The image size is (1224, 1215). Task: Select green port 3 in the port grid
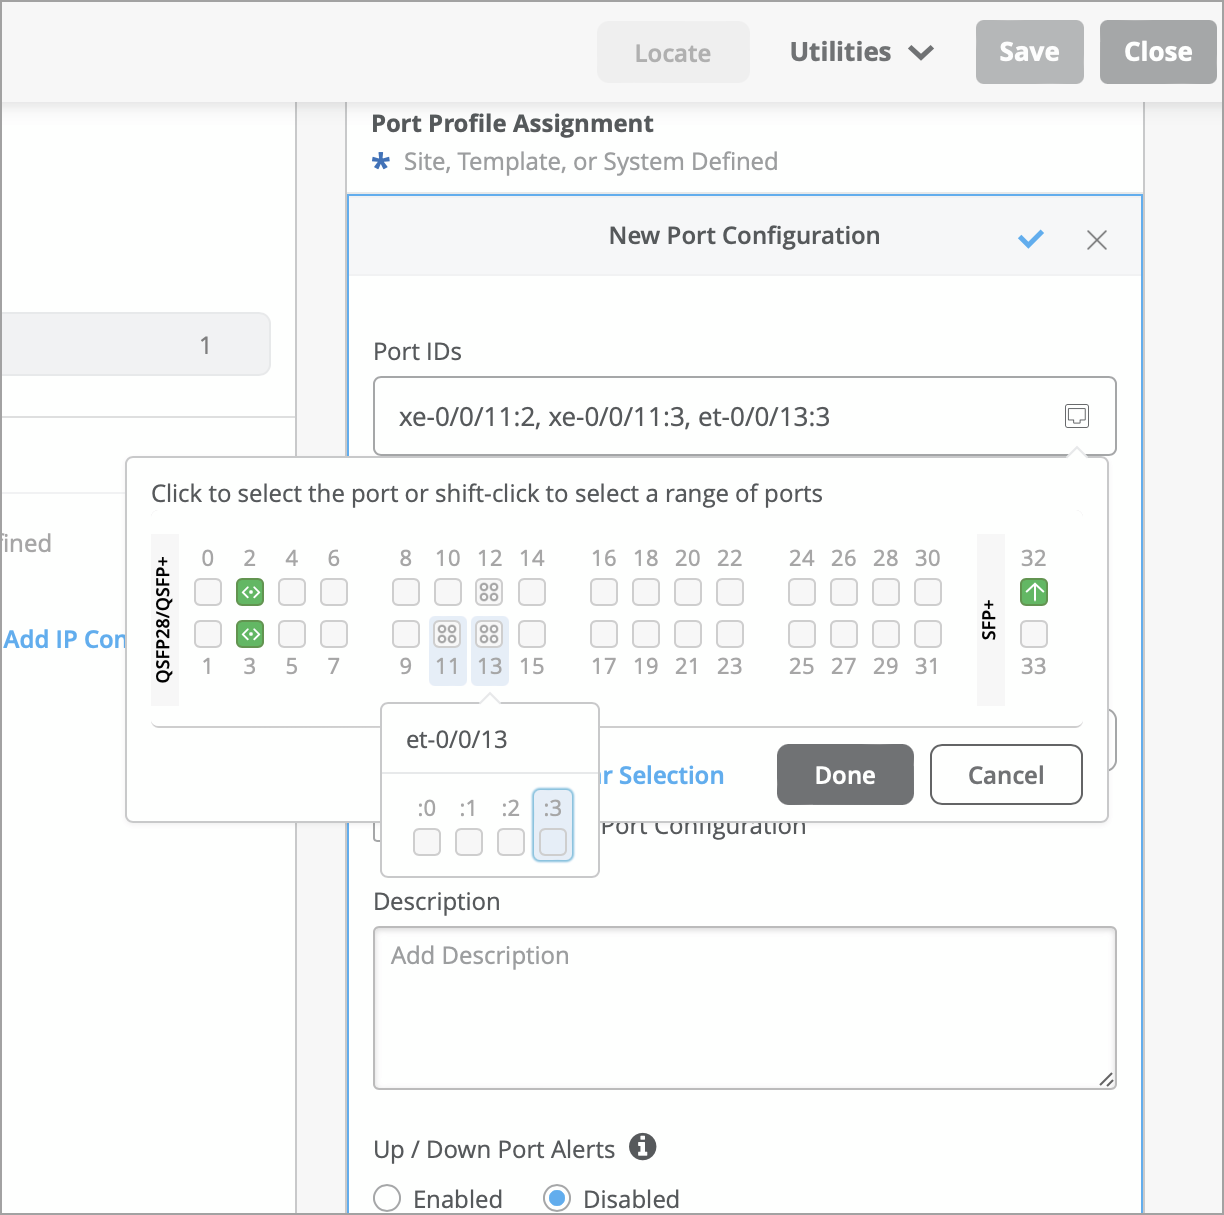click(x=250, y=634)
